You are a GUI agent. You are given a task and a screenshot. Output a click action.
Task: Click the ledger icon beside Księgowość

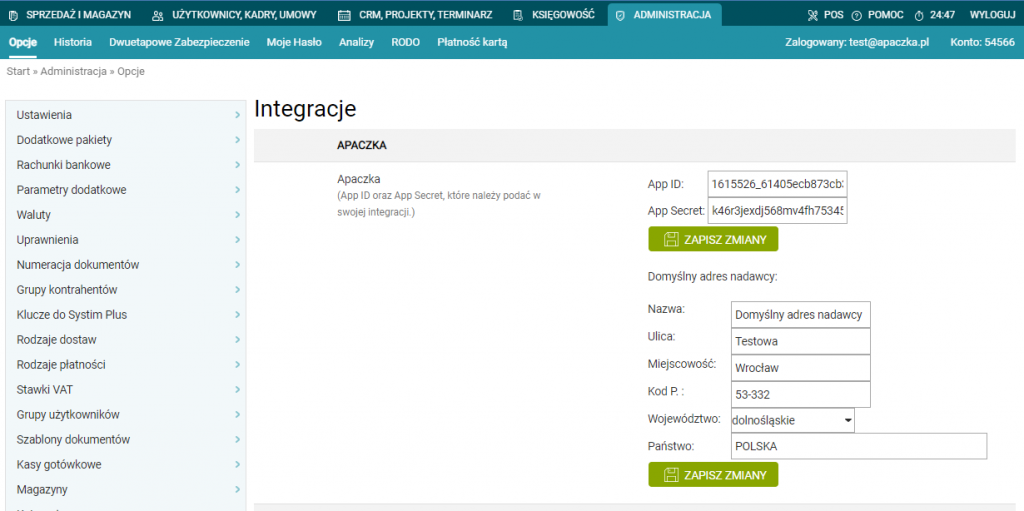[517, 15]
